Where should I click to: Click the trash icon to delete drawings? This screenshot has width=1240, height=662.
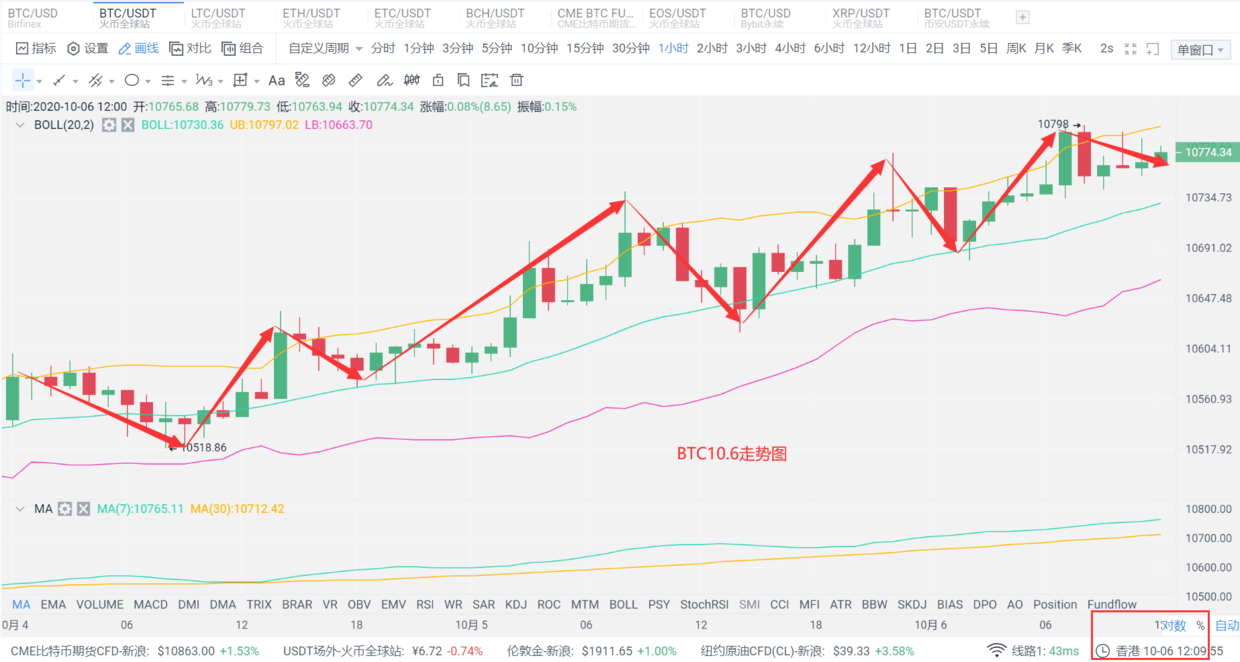coord(516,81)
